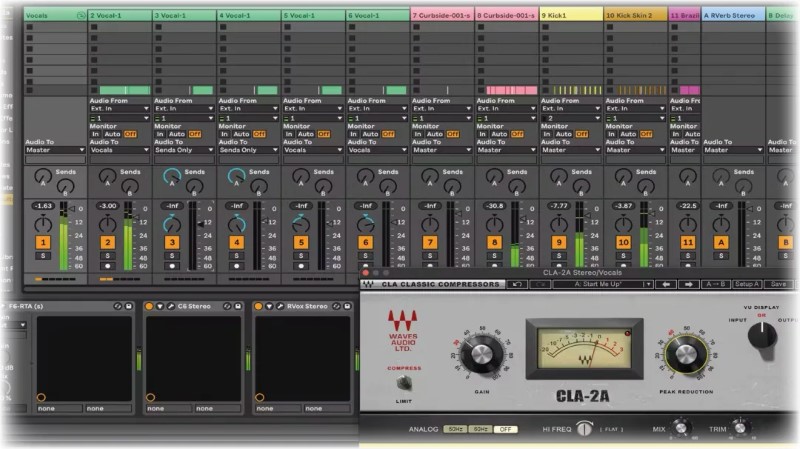This screenshot has width=800, height=449.
Task: Click the HI FREQ screw knob
Action: (x=585, y=428)
